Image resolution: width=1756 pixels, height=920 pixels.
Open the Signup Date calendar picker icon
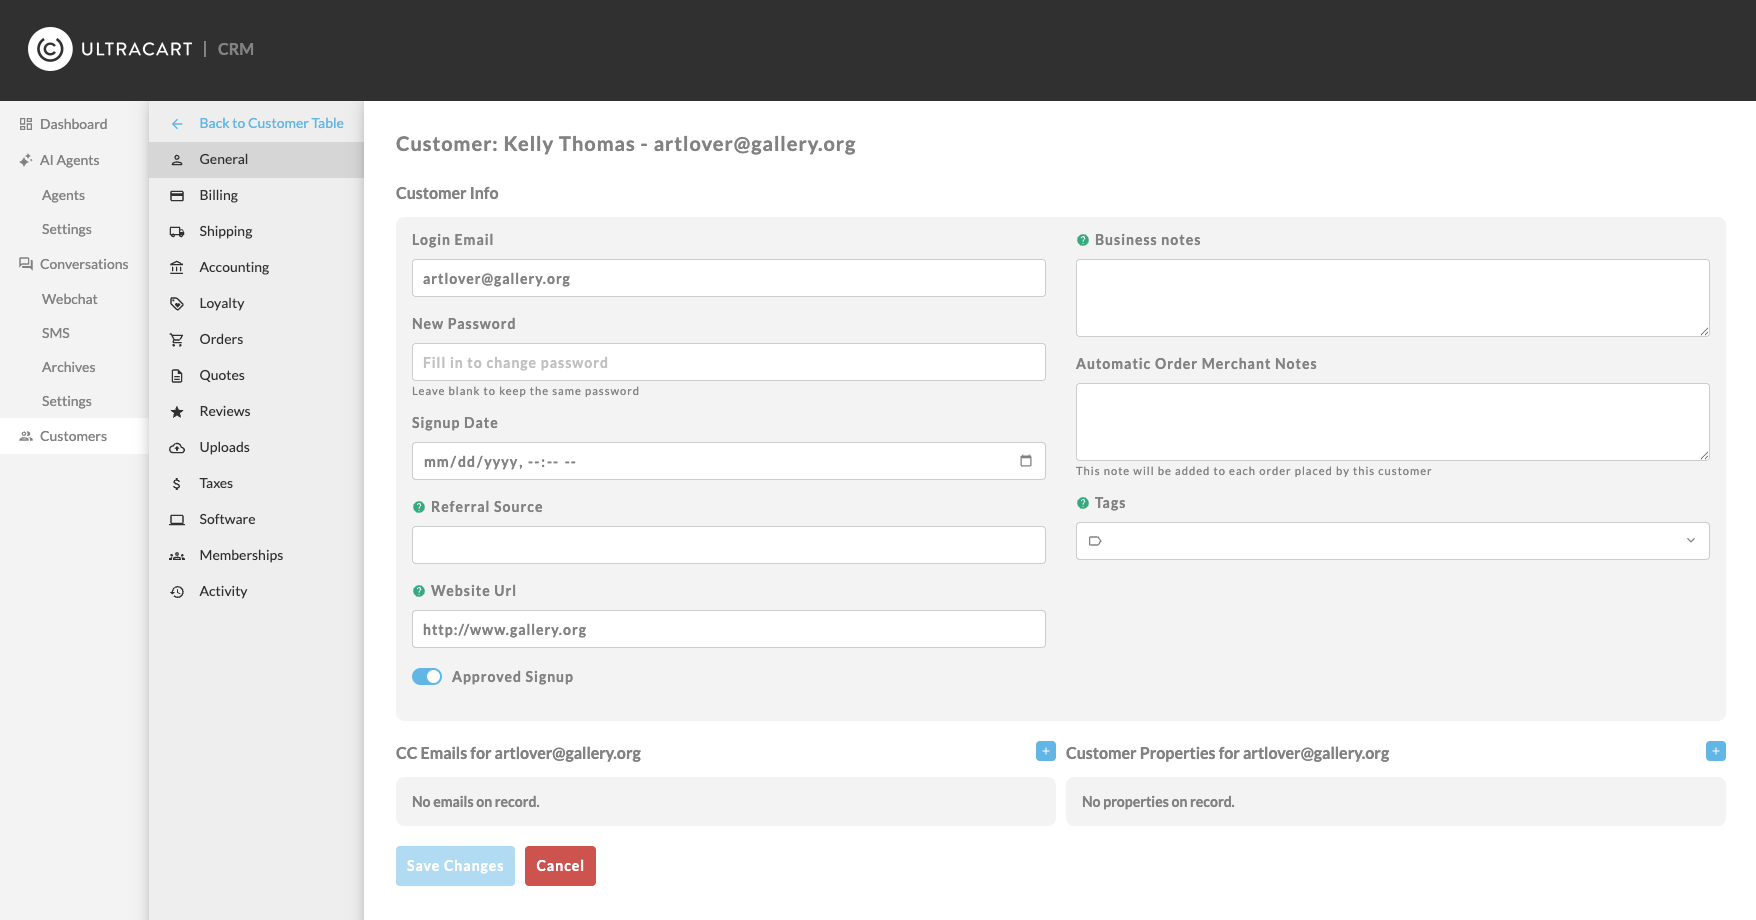coord(1025,461)
